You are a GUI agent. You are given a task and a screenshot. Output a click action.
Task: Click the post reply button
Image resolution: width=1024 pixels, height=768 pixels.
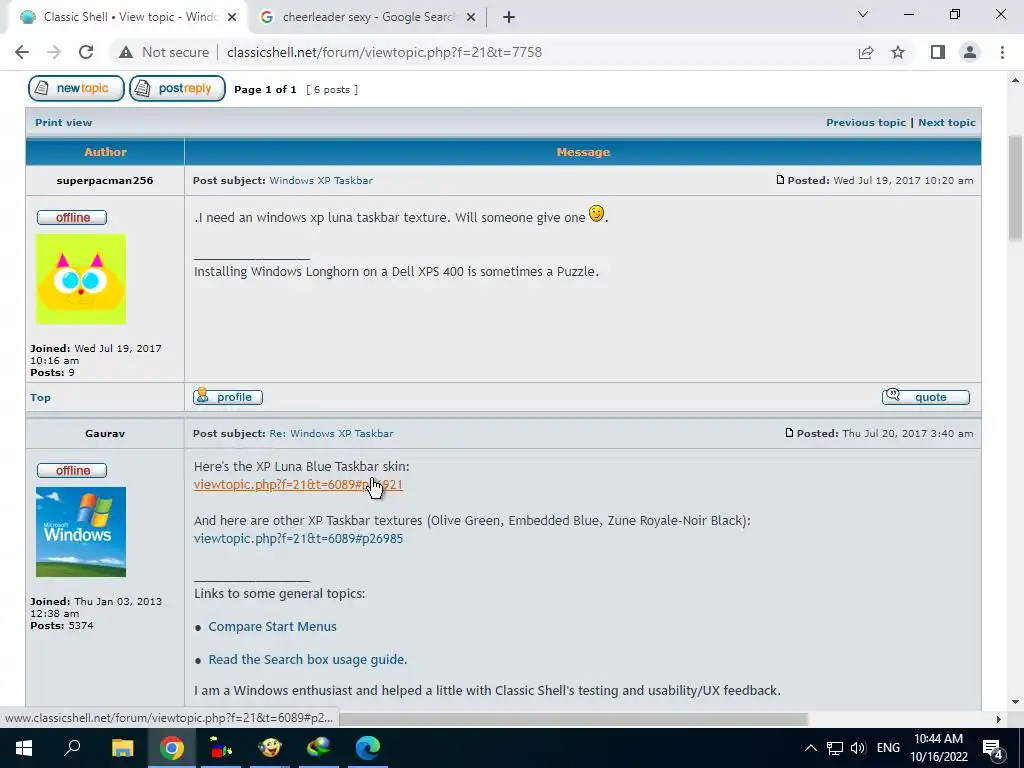point(177,88)
